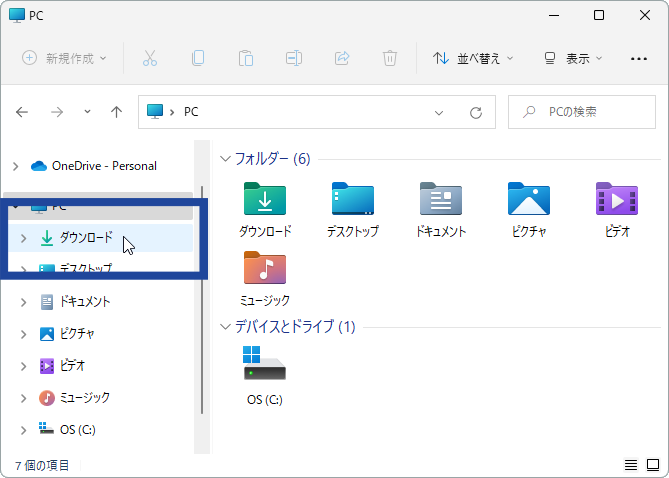Screen dimensions: 669x478
Task: Collapse the フォルダー (6) group header
Action: coord(226,159)
